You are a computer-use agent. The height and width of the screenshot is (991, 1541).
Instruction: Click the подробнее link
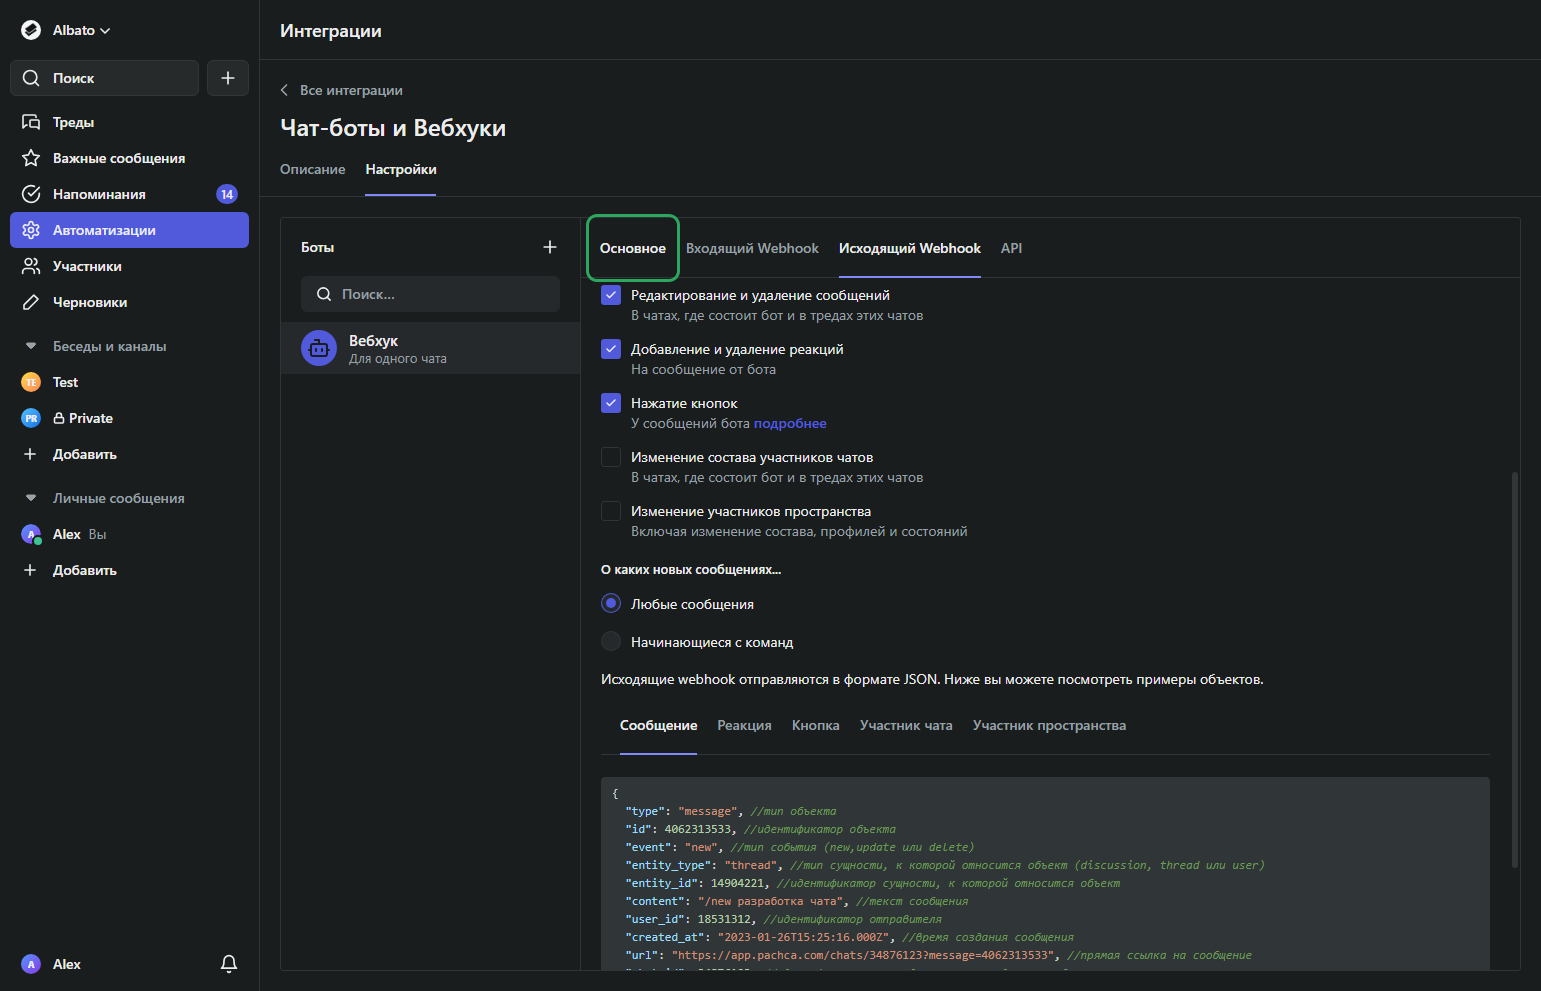pyautogui.click(x=790, y=423)
